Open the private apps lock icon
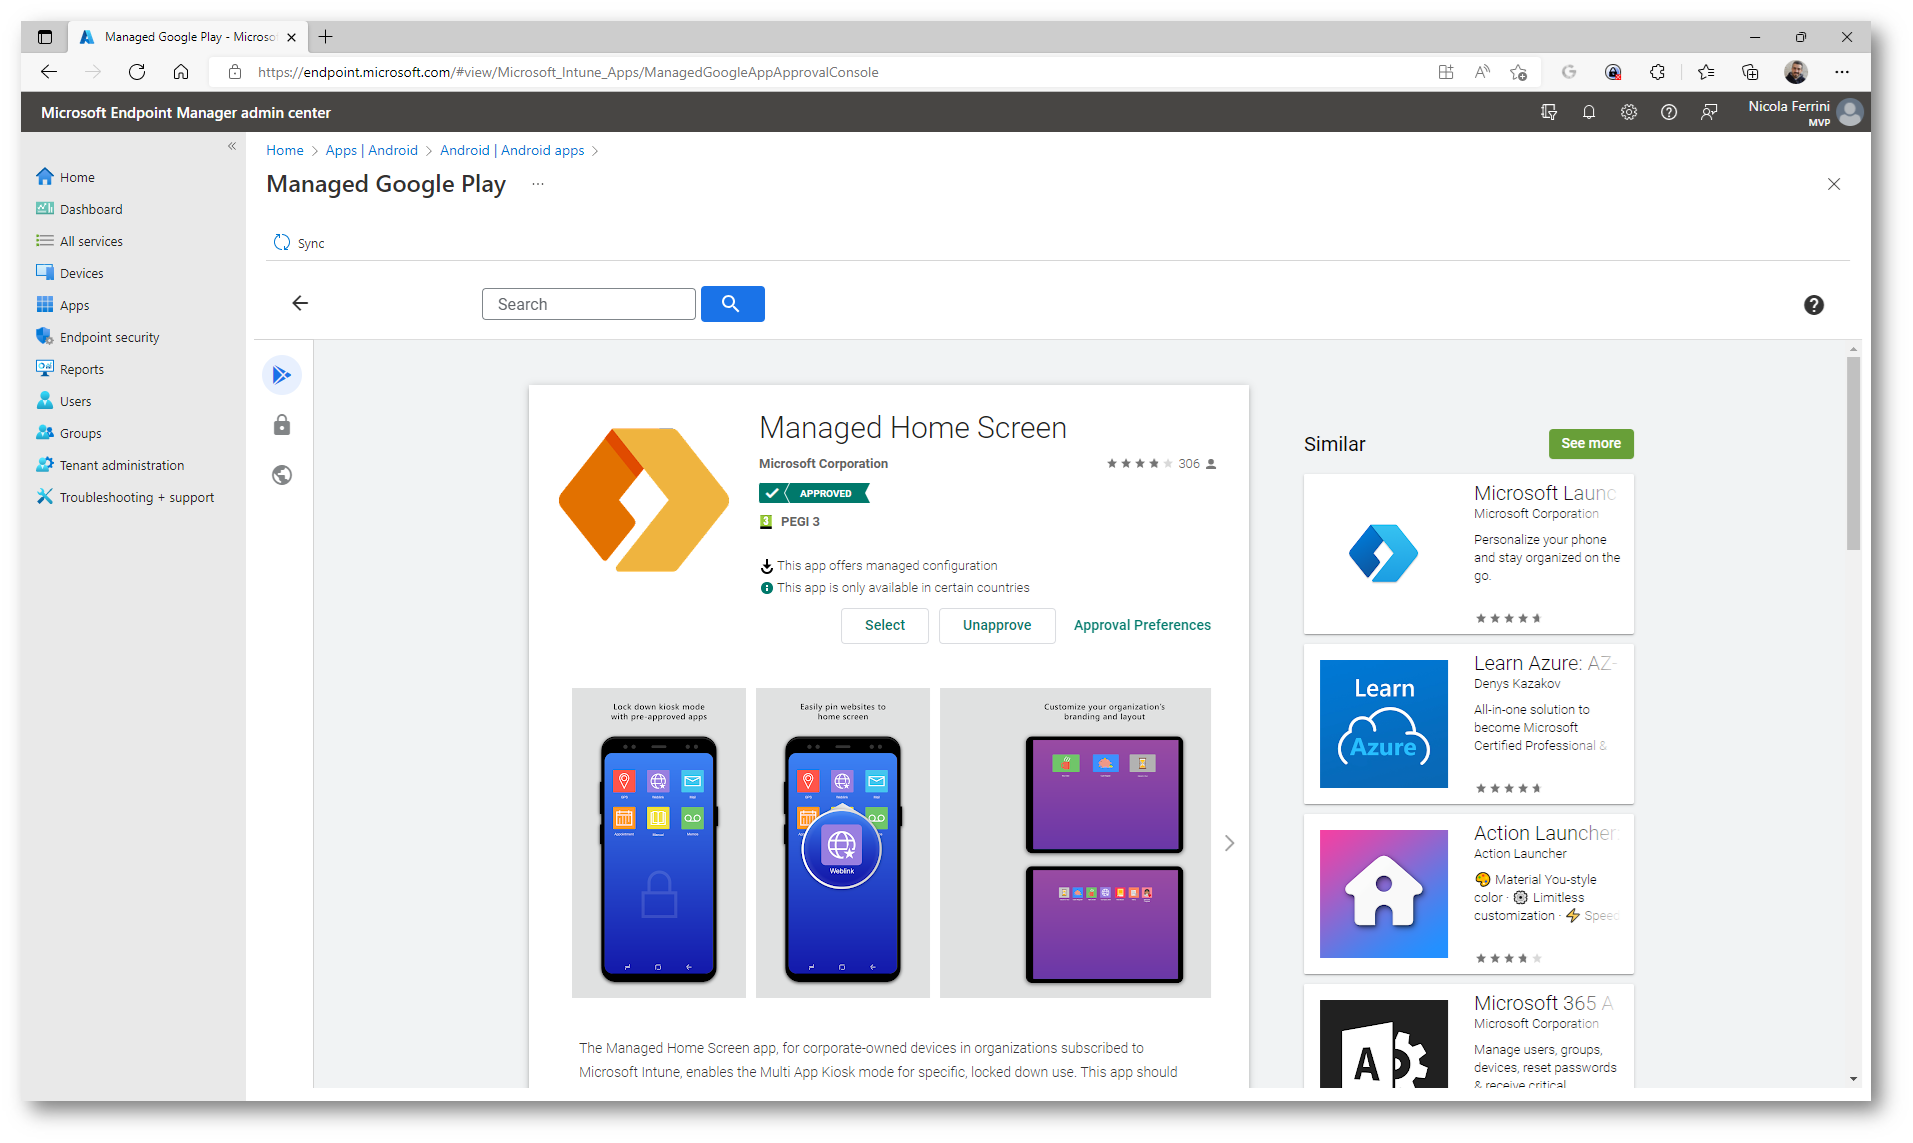Viewport: 1913px width, 1143px height. 282,425
